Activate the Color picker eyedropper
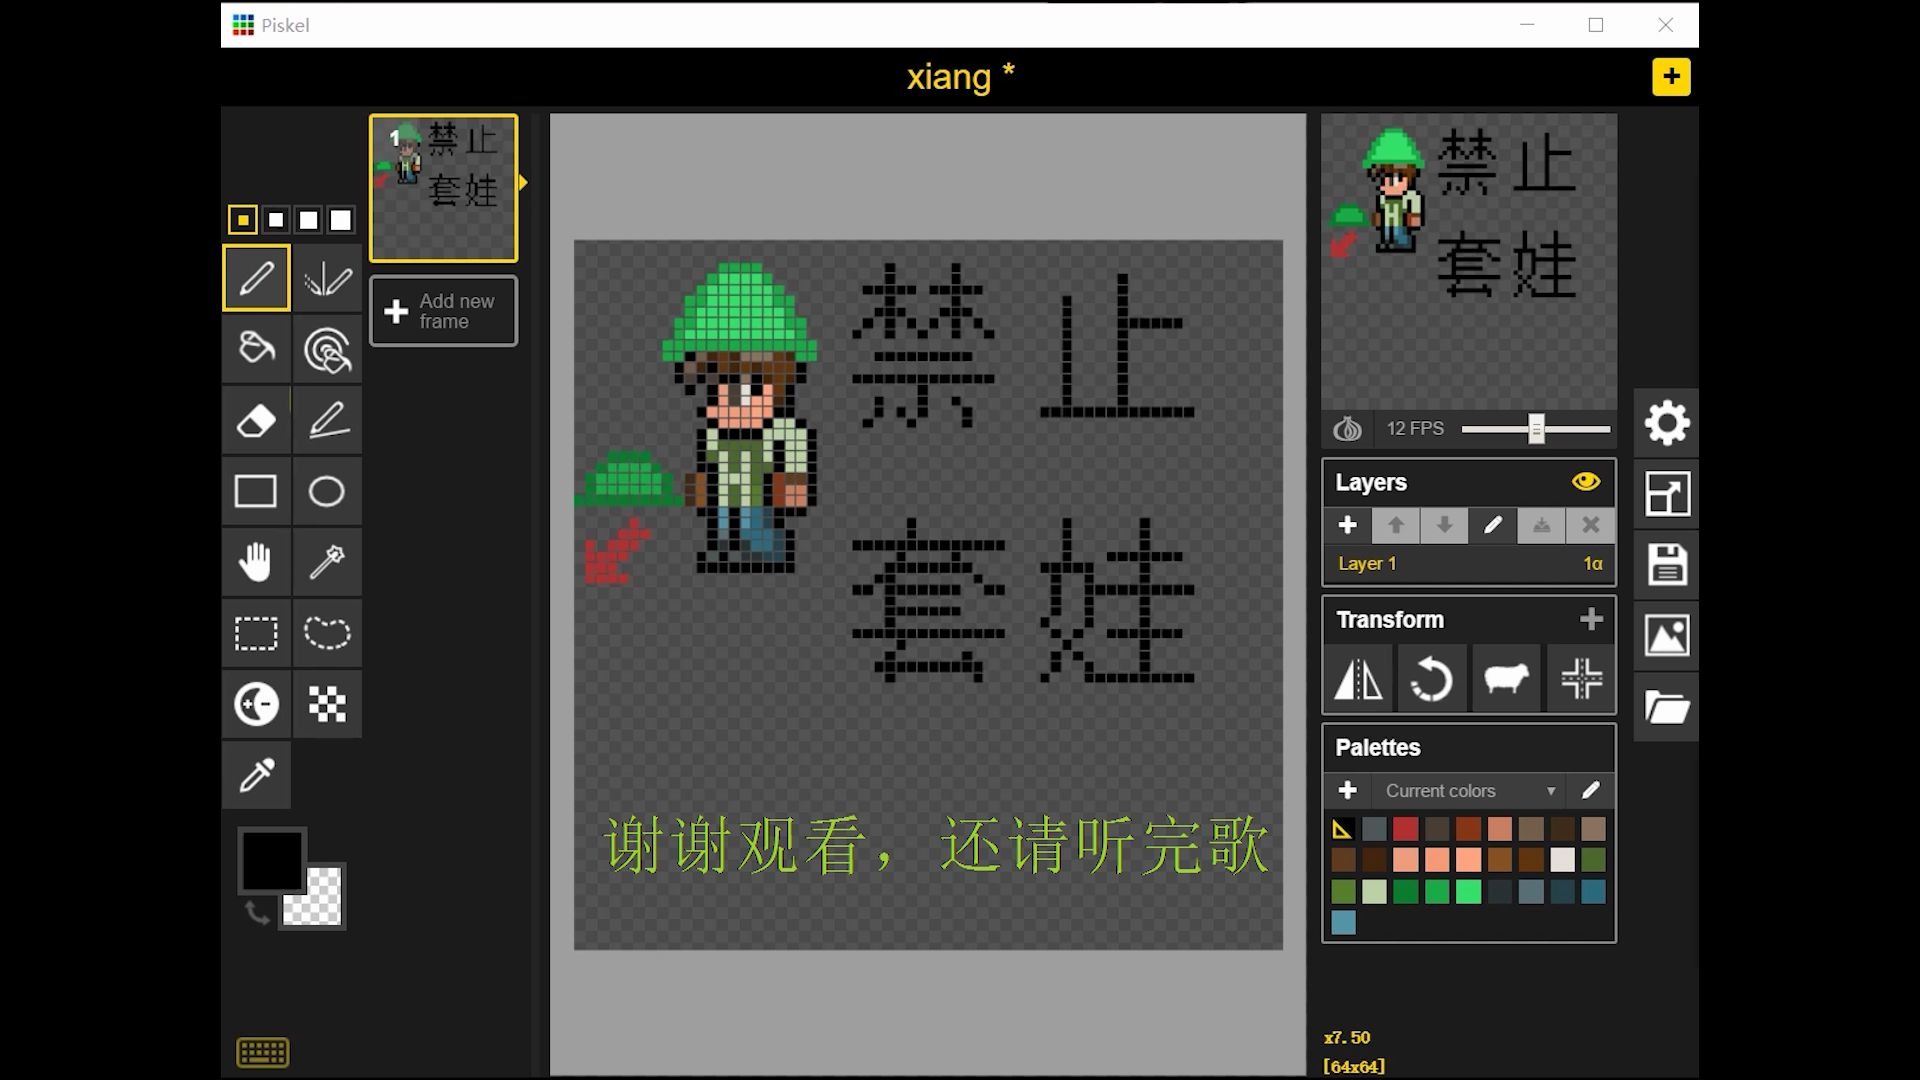This screenshot has height=1080, width=1920. [256, 775]
